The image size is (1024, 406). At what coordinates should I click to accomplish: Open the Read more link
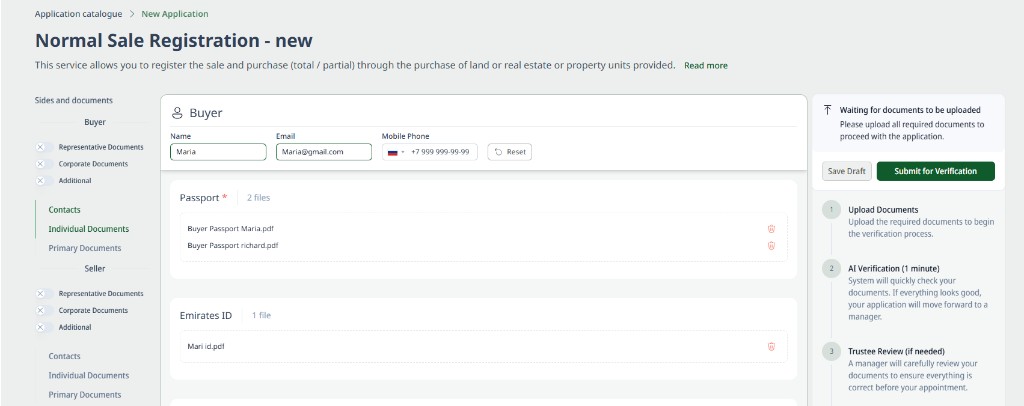pyautogui.click(x=706, y=65)
